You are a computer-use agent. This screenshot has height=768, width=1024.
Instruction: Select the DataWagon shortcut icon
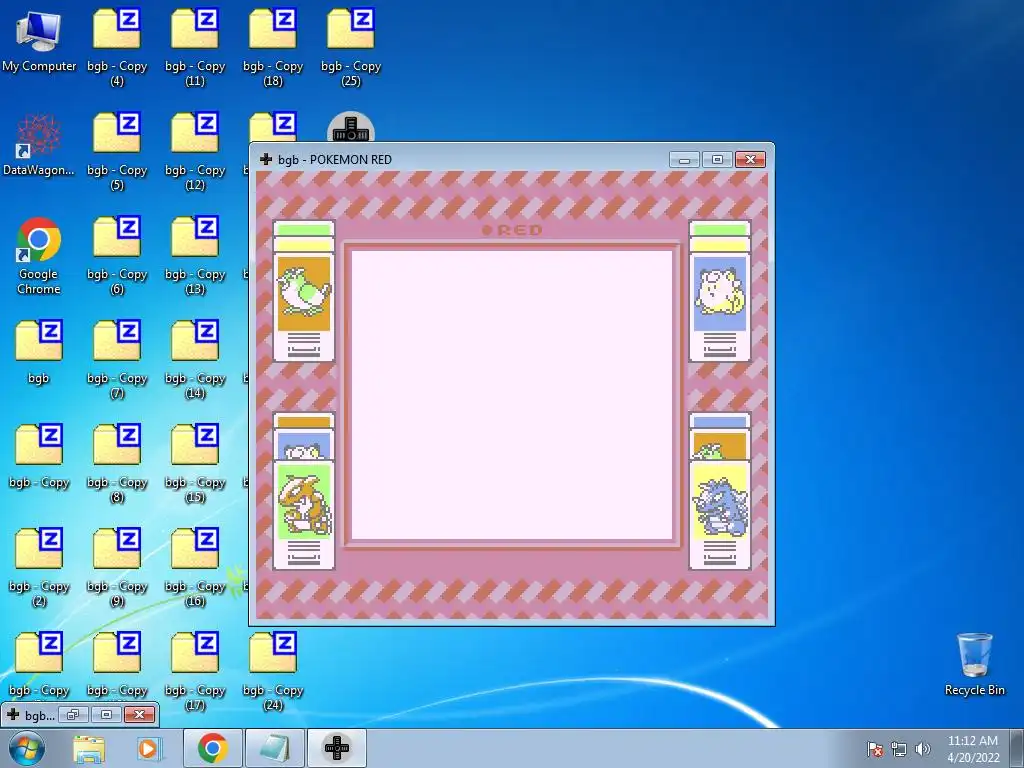pos(39,145)
